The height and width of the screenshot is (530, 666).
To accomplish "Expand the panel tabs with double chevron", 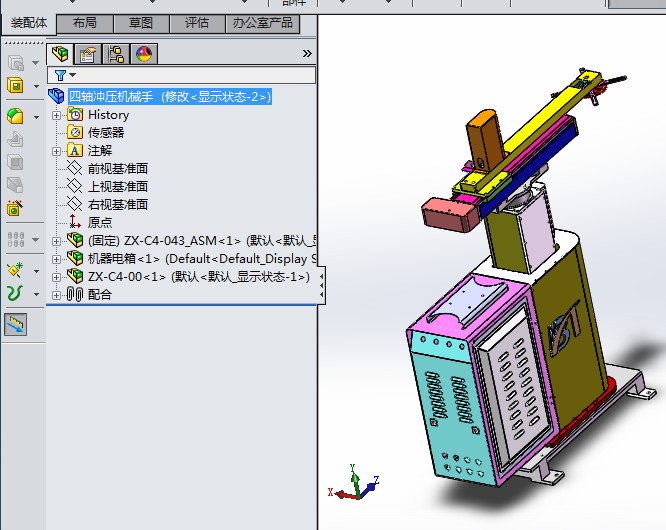I will coord(307,54).
